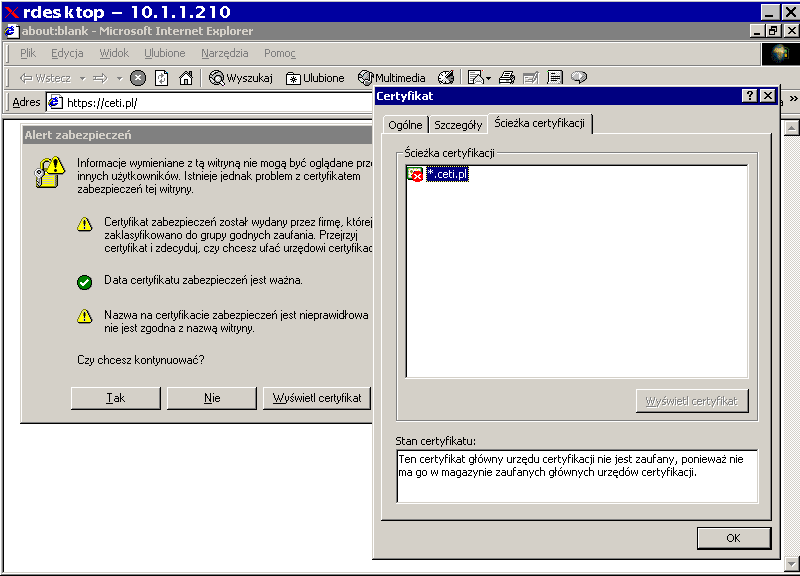Viewport: 800px width, 576px height.
Task: Click the 'Stan certyfikatu:' label
Action: (436, 441)
